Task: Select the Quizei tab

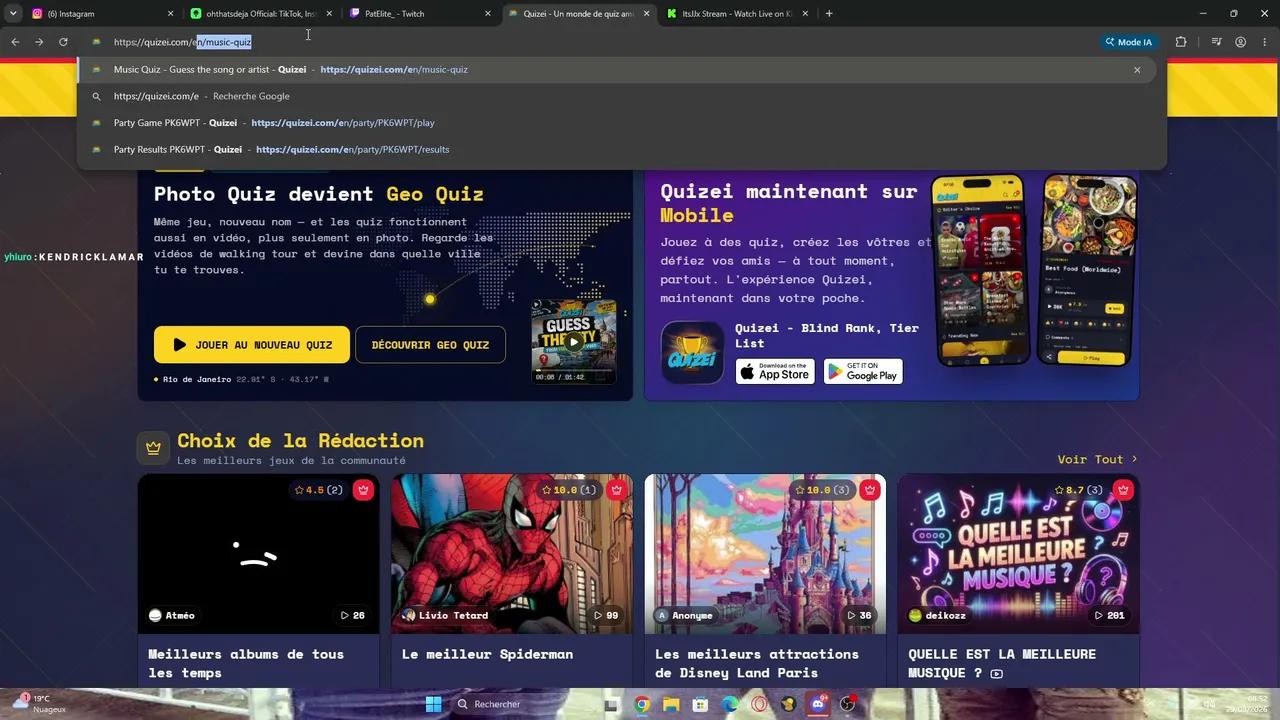Action: tap(580, 14)
